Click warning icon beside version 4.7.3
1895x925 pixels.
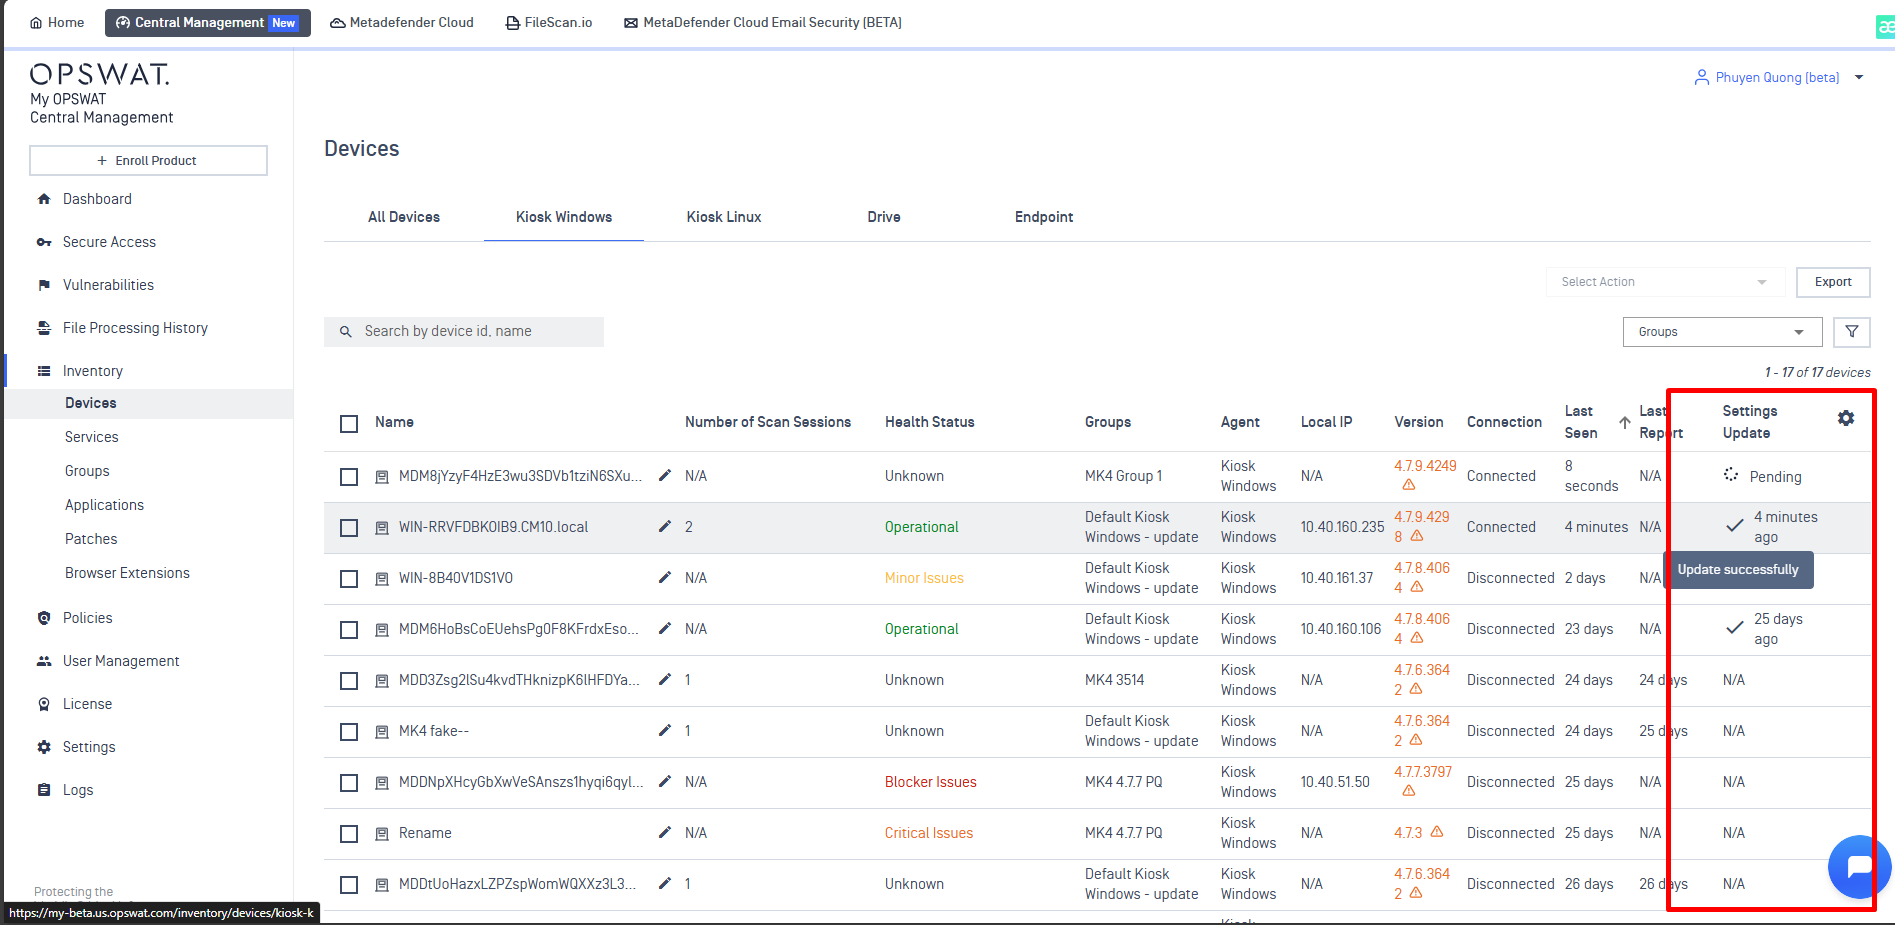(1437, 832)
